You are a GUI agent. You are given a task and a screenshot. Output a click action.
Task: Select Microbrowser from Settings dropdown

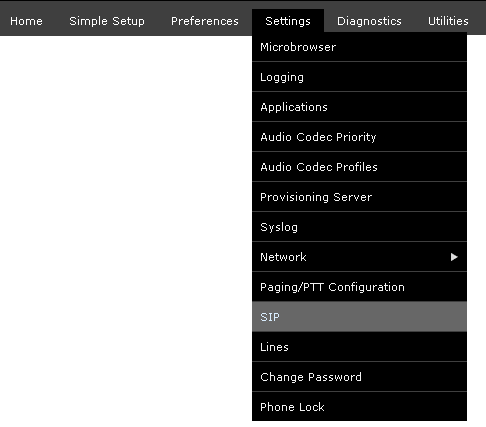[x=359, y=47]
